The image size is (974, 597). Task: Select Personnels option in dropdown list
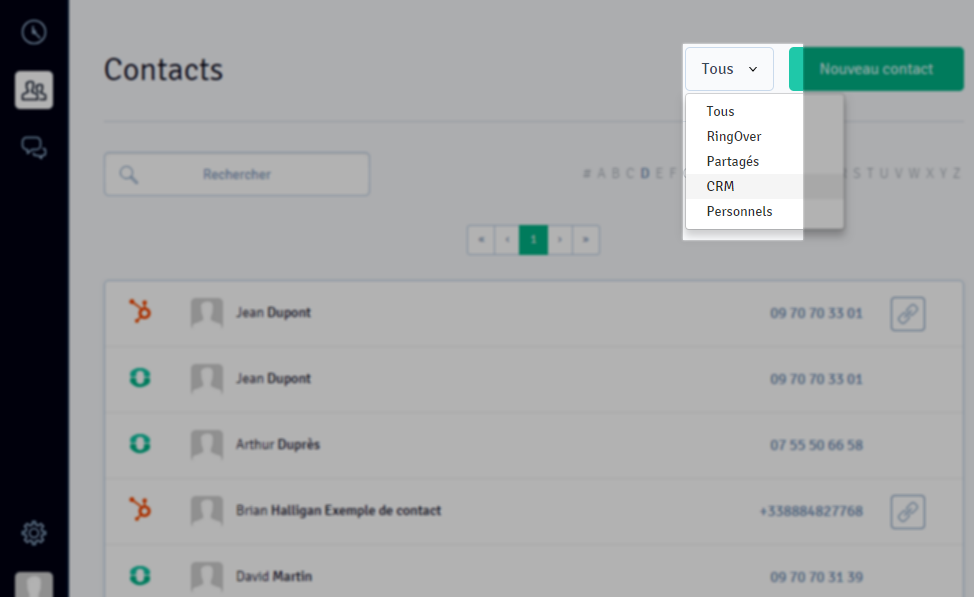739,211
